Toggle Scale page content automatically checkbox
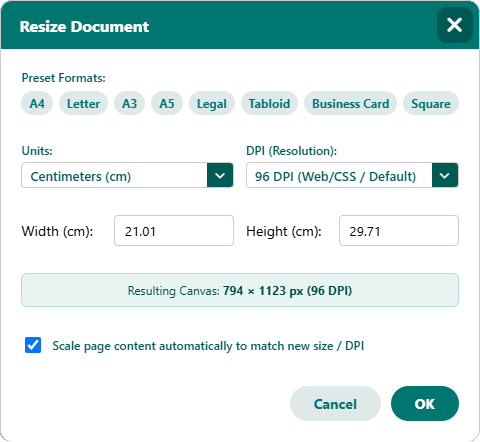The width and height of the screenshot is (480, 442). [x=33, y=345]
